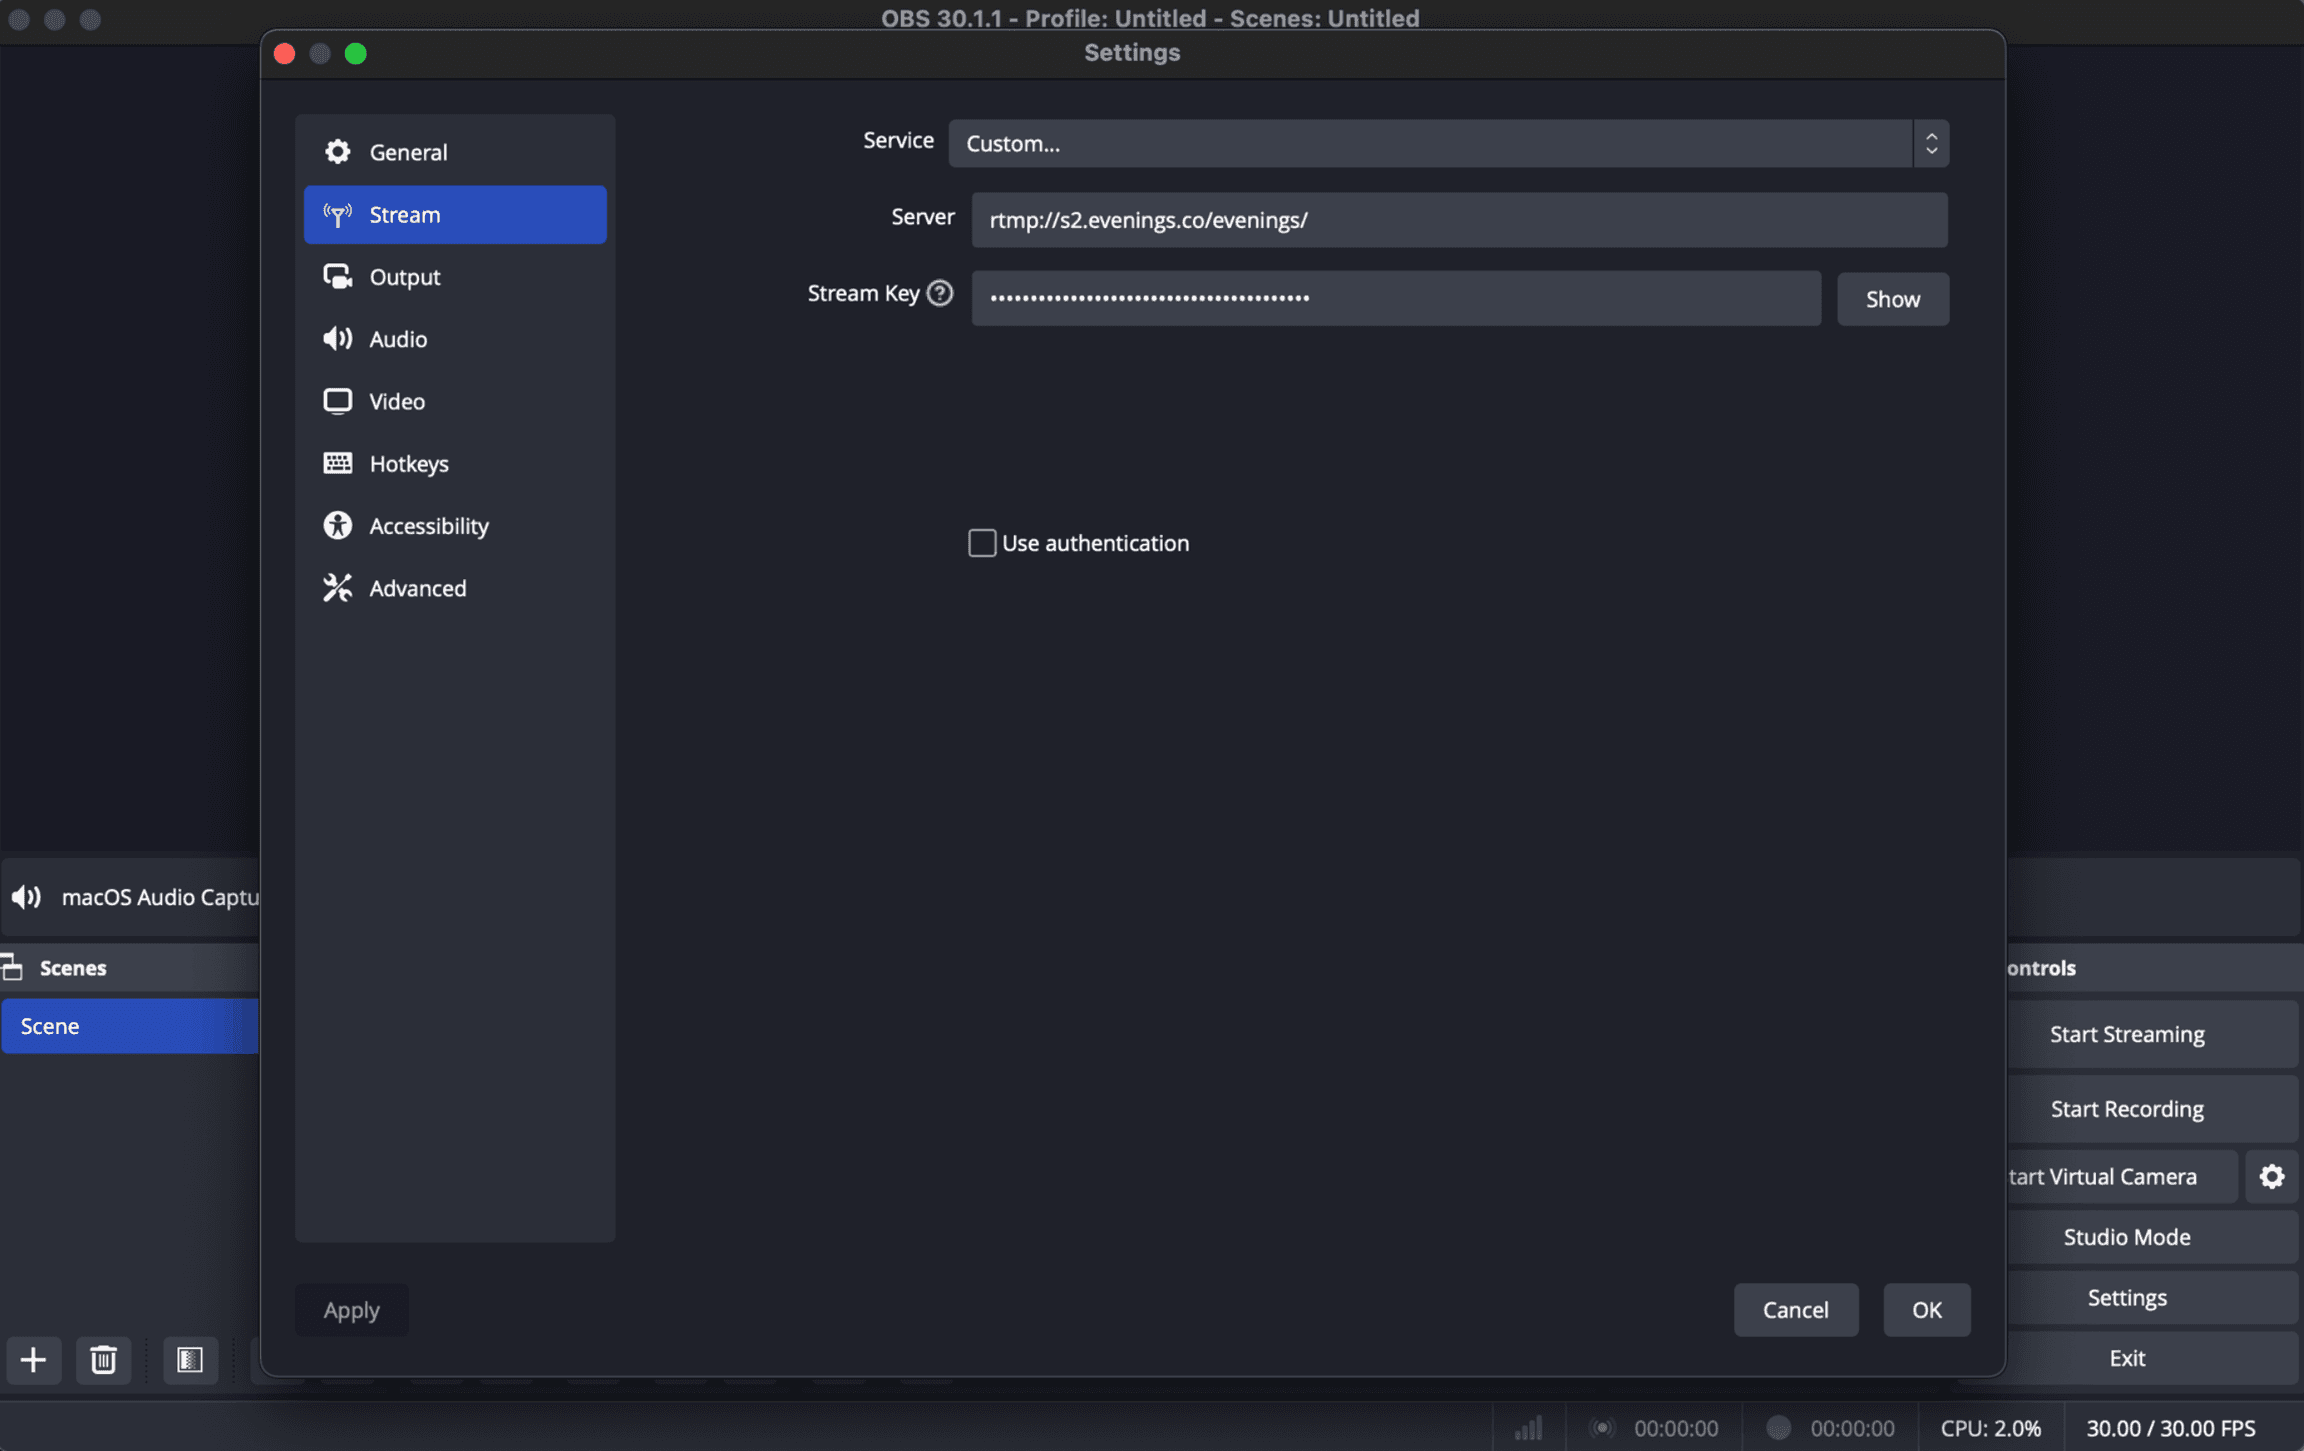Click the Audio speaker icon in sidebar

point(337,339)
